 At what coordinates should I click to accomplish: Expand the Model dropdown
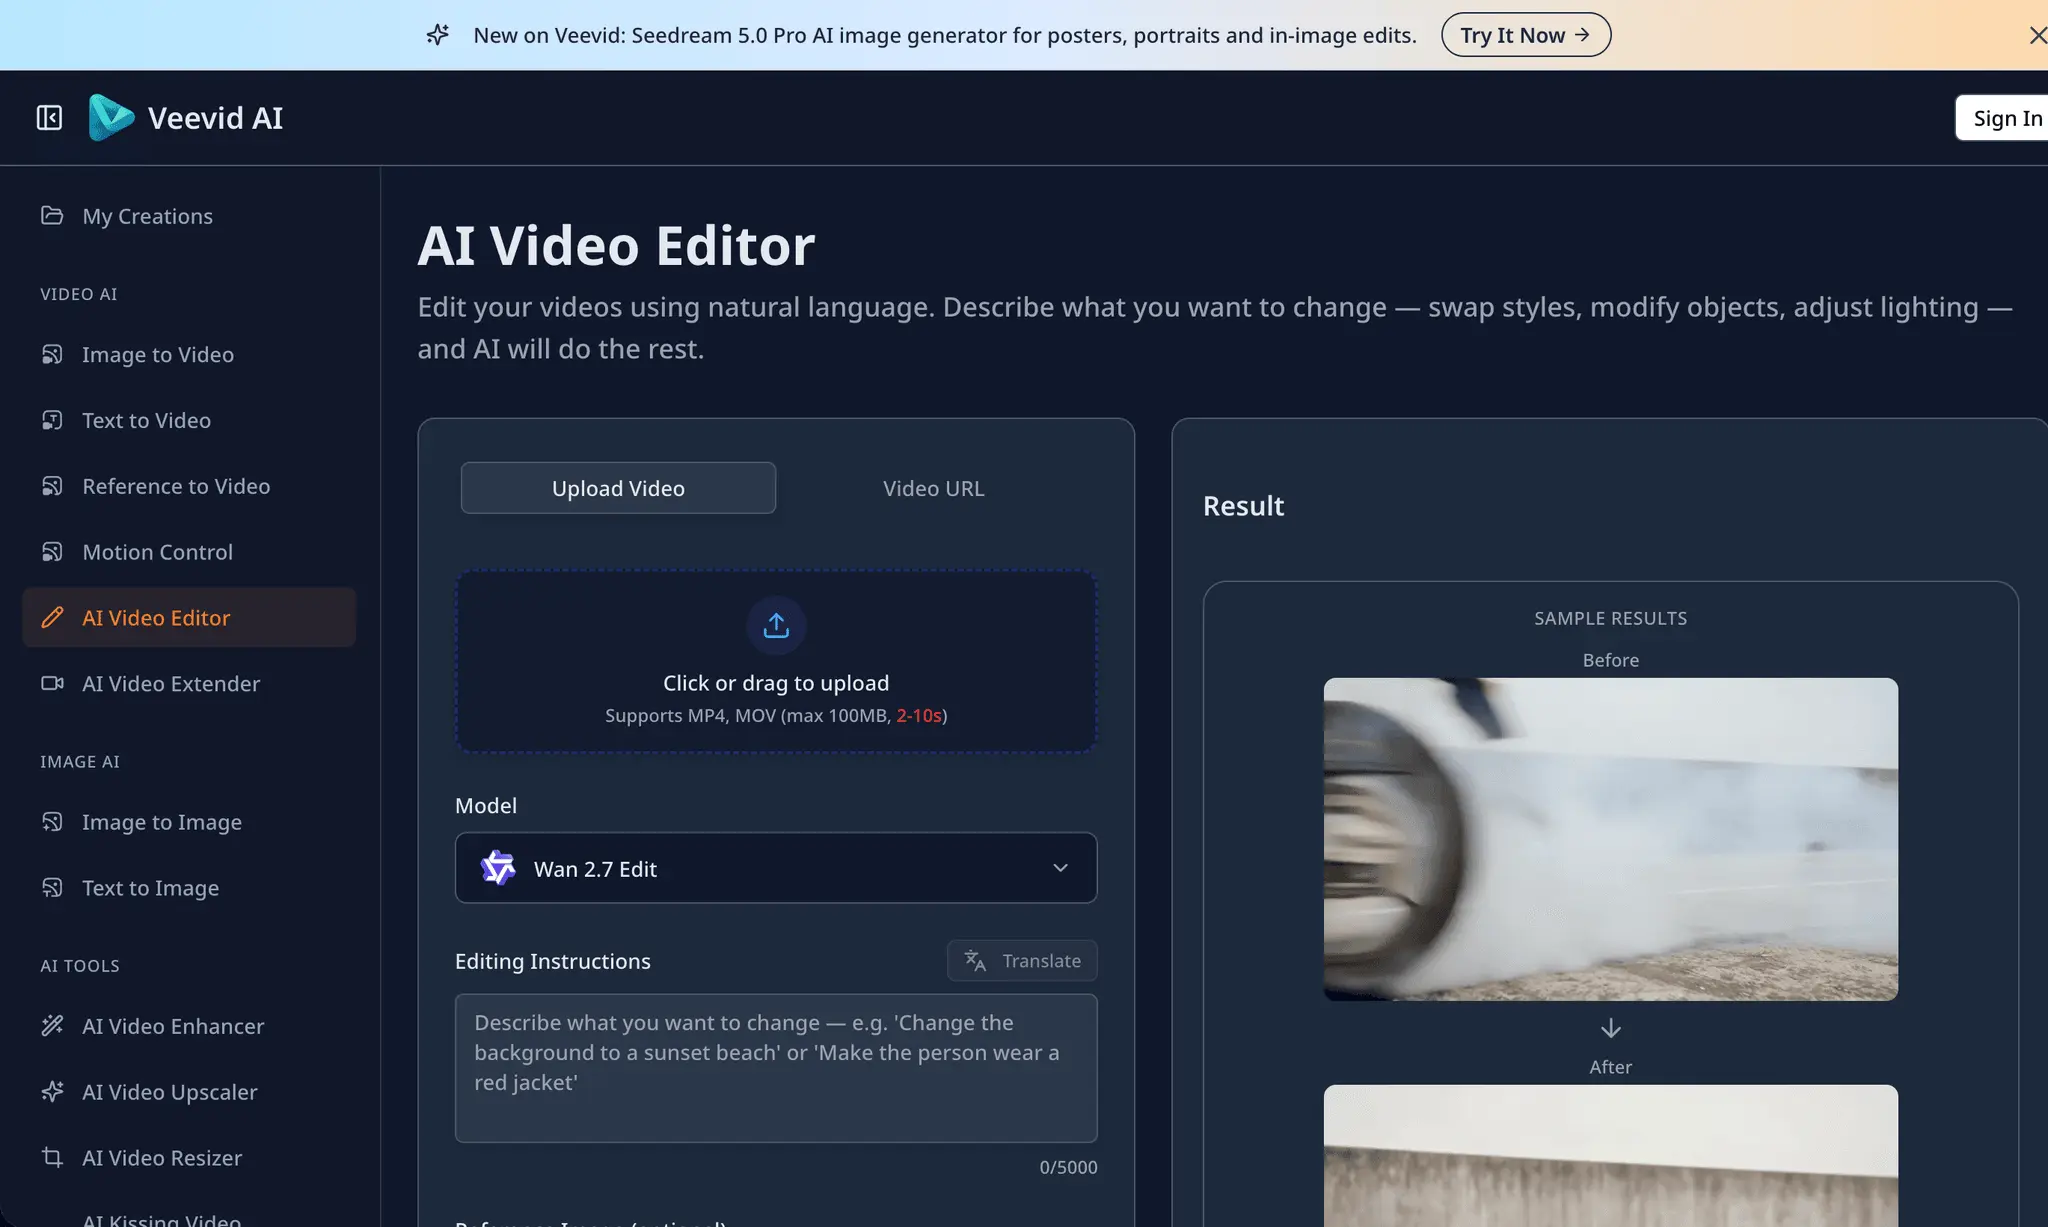[x=776, y=868]
